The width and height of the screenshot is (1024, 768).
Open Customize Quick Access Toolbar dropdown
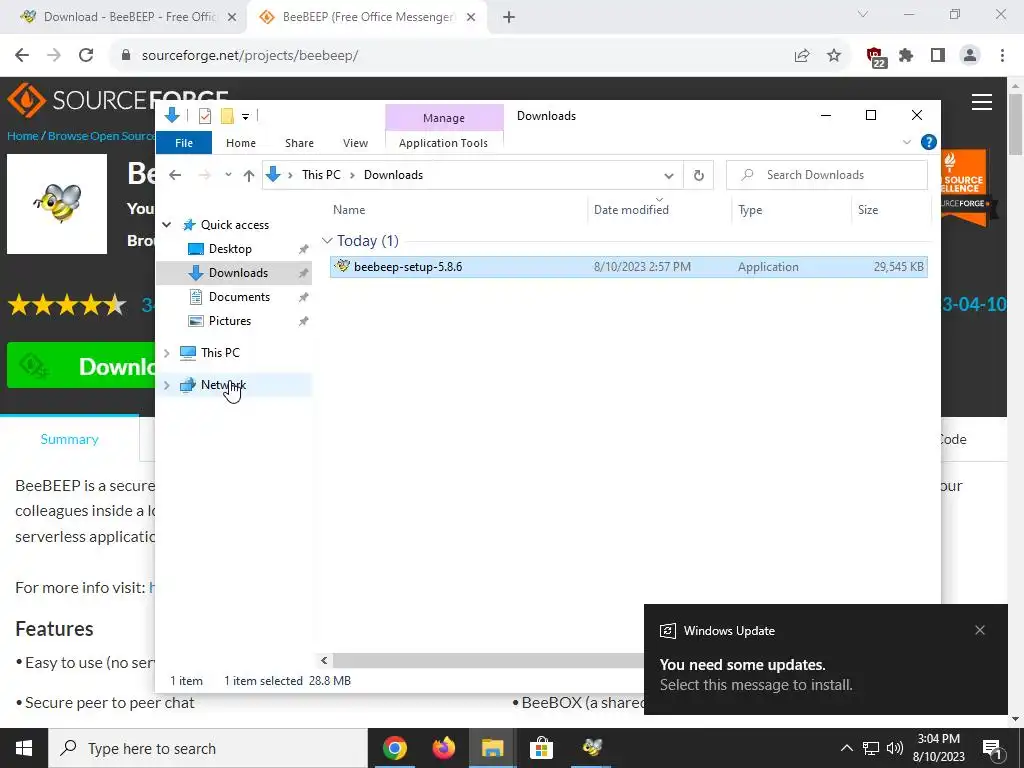[246, 117]
